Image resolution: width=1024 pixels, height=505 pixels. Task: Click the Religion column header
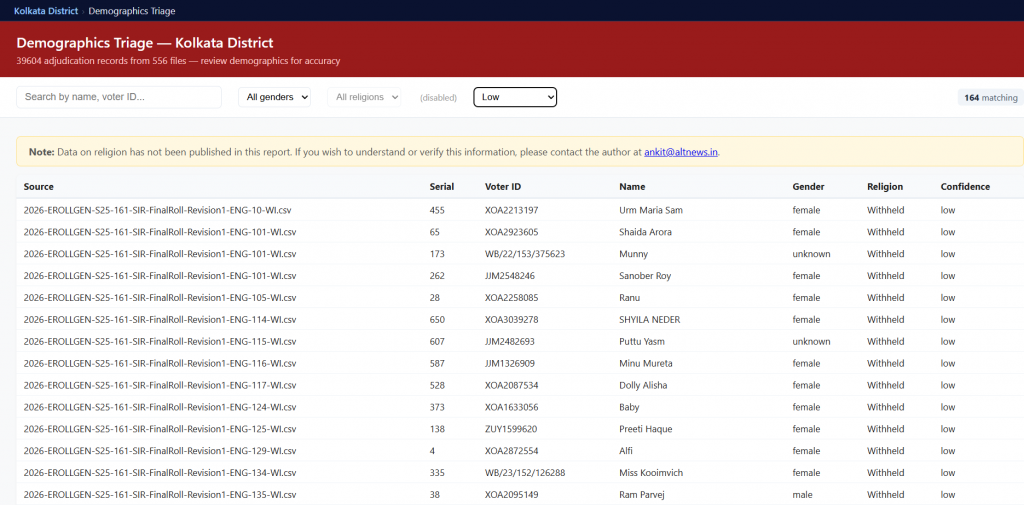coord(884,187)
